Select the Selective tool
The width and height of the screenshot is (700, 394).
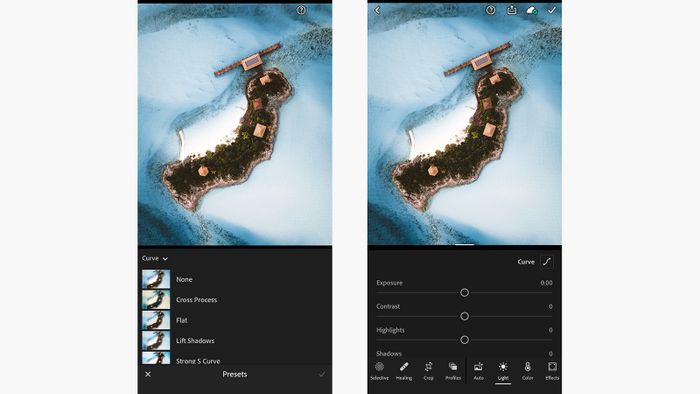click(379, 371)
